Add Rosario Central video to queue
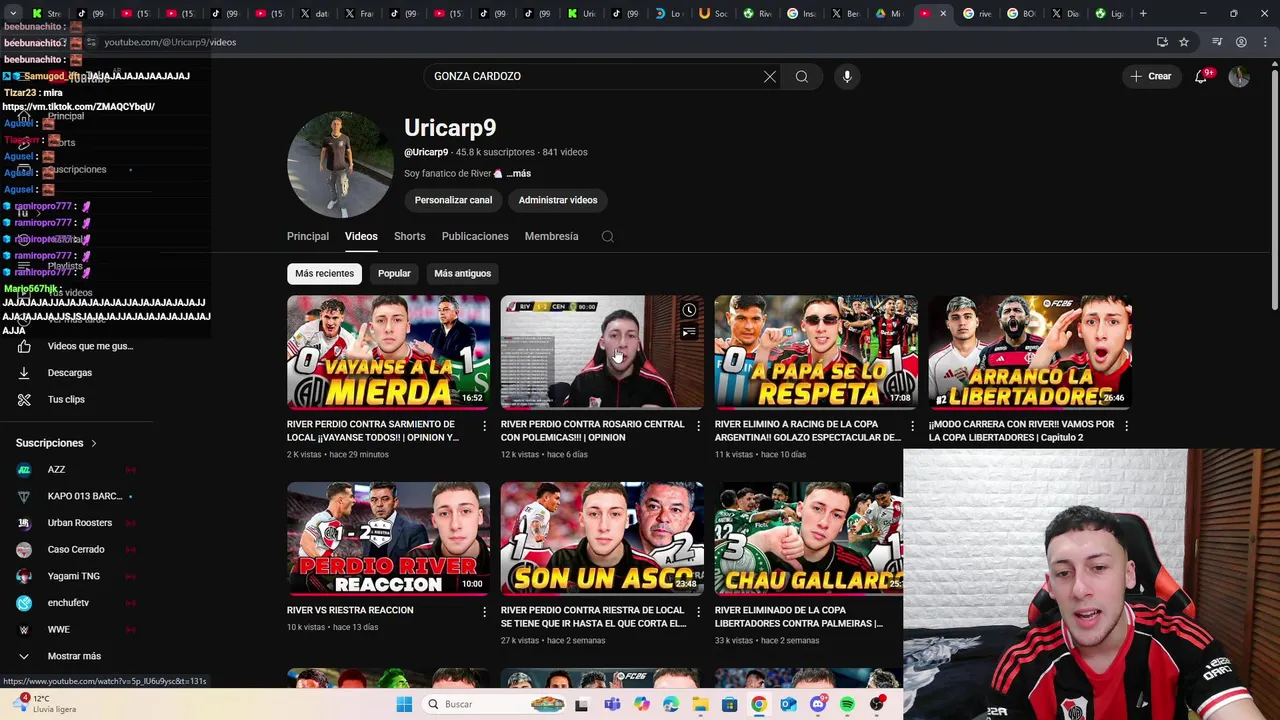The height and width of the screenshot is (720, 1280). pyautogui.click(x=689, y=332)
